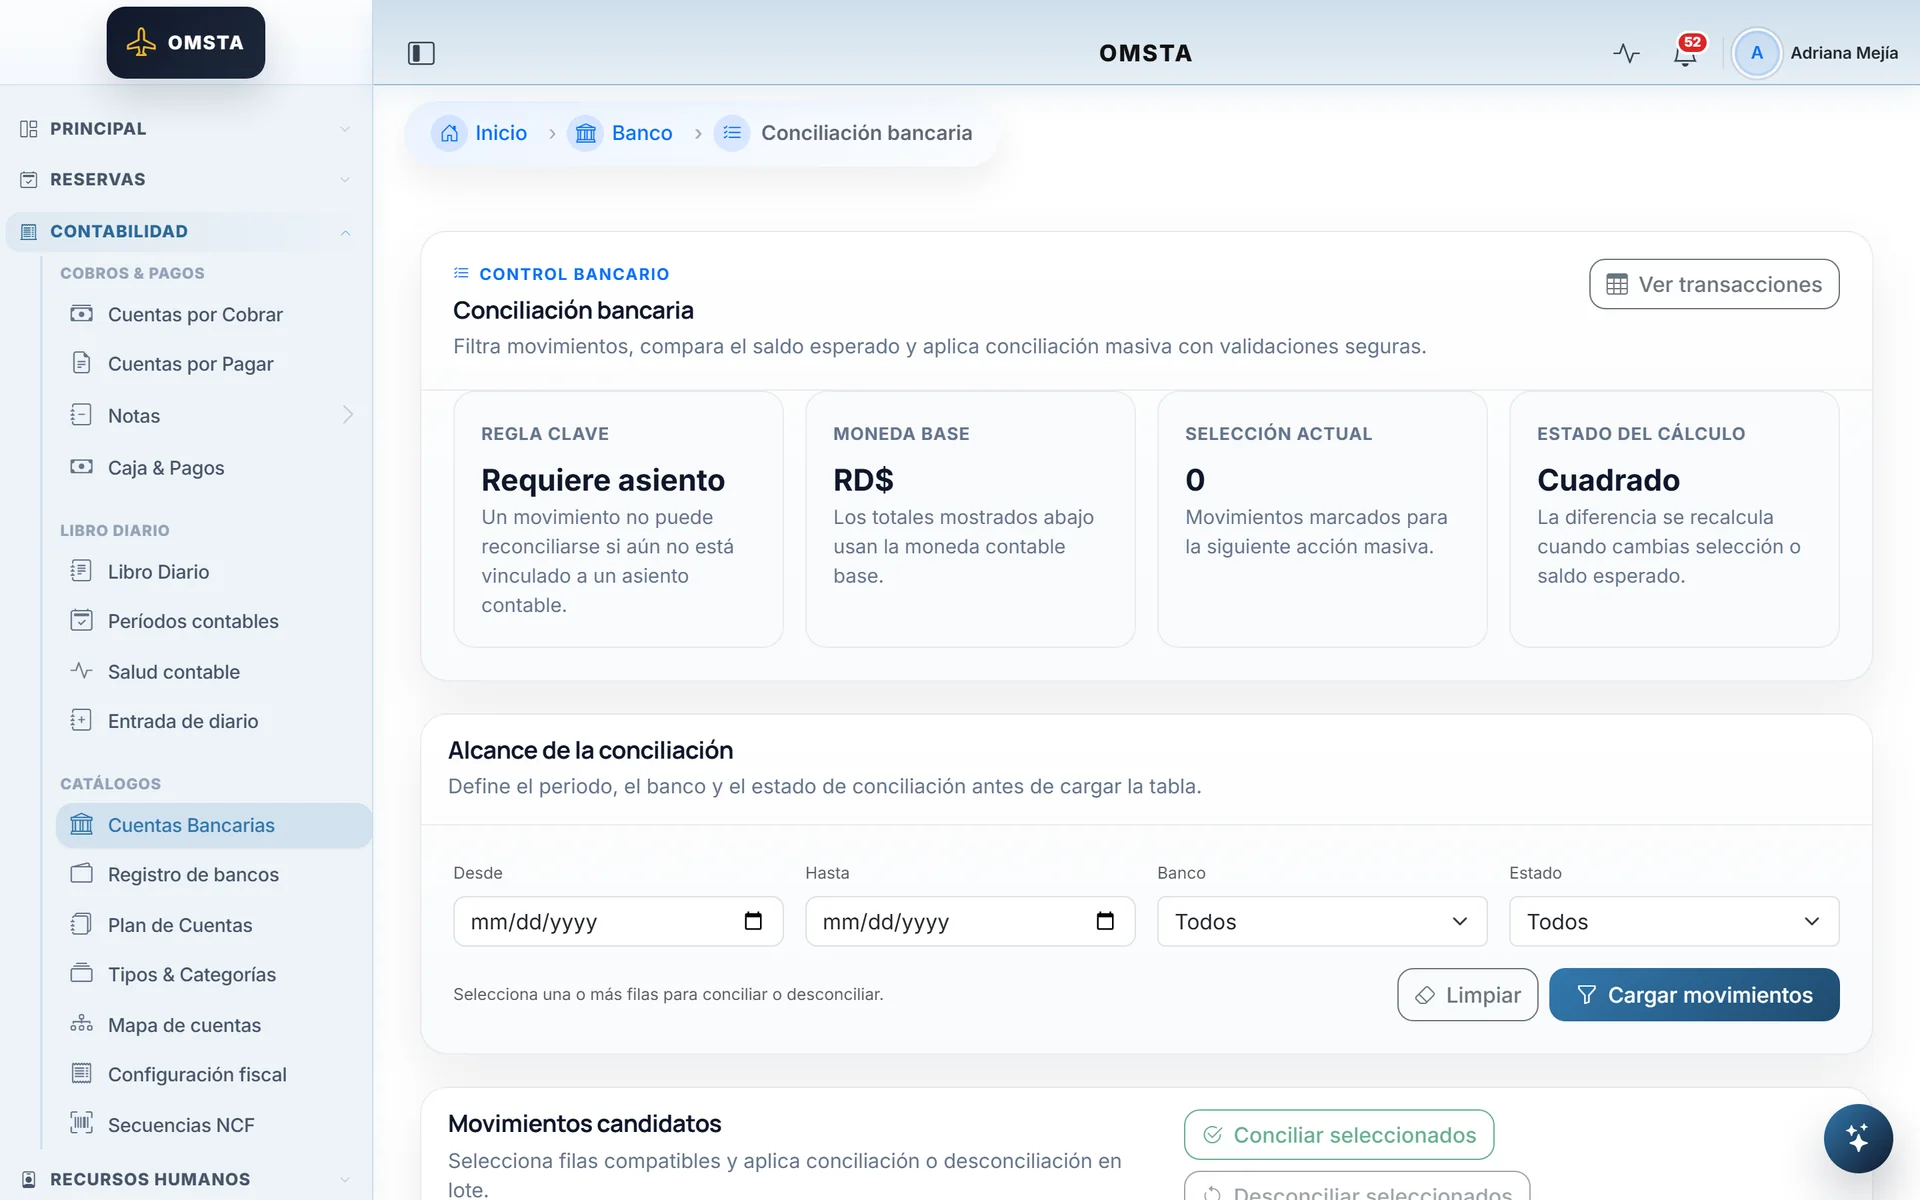Select Cuentas Bancarias in Catálogos
1920x1200 pixels.
coord(214,825)
